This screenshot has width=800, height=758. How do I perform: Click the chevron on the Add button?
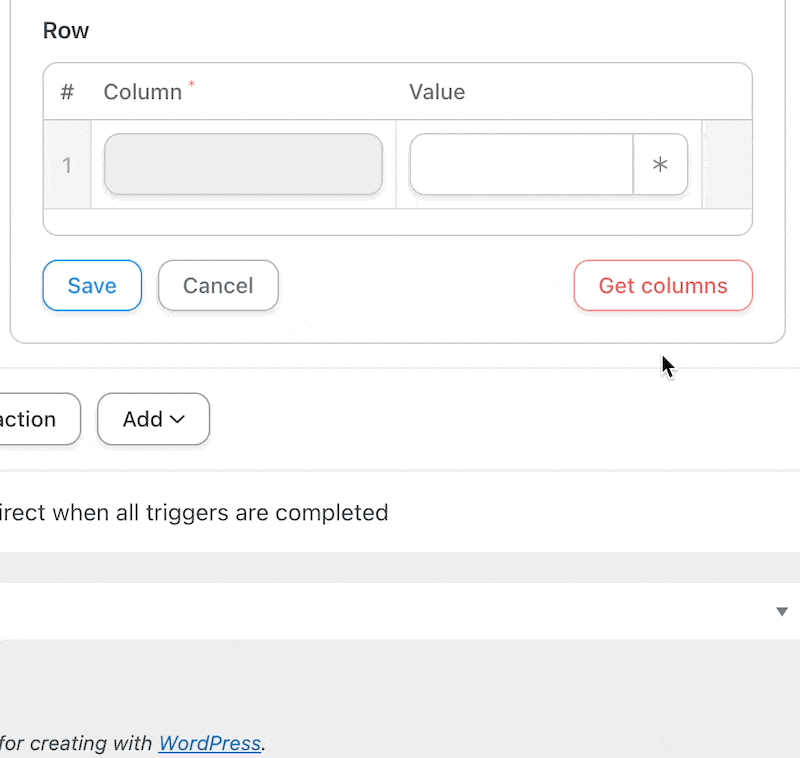coord(176,419)
